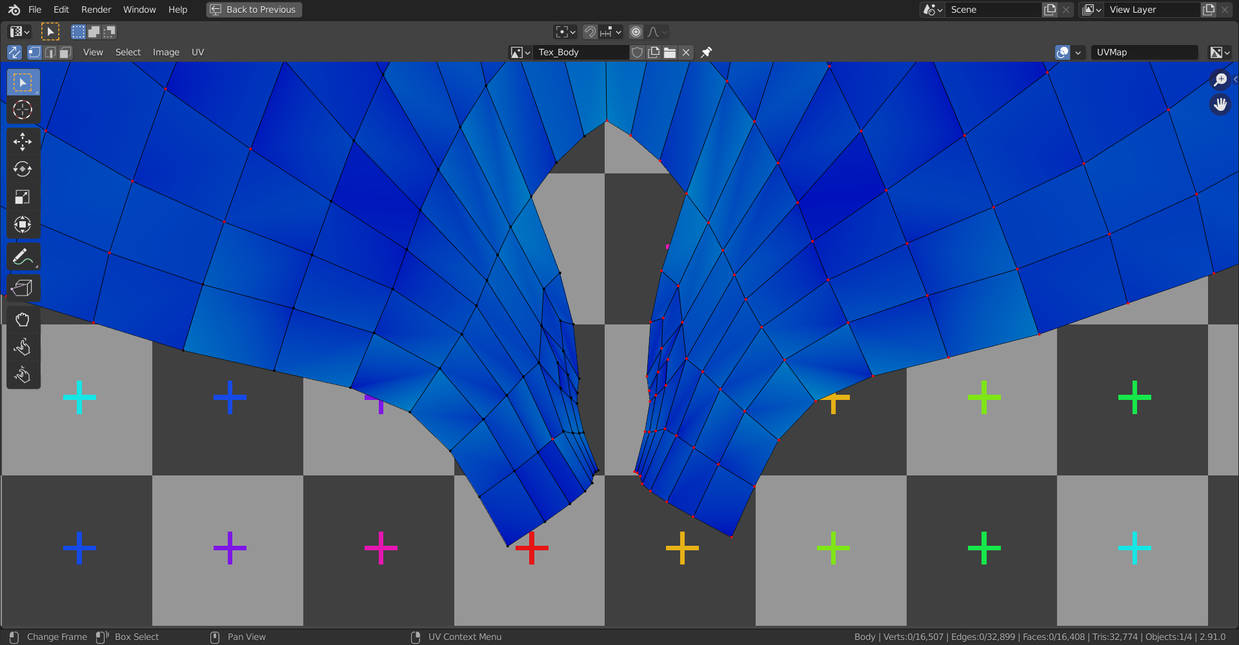This screenshot has height=645, width=1239.
Task: Expand the overlays options dropdown
Action: pyautogui.click(x=1078, y=52)
